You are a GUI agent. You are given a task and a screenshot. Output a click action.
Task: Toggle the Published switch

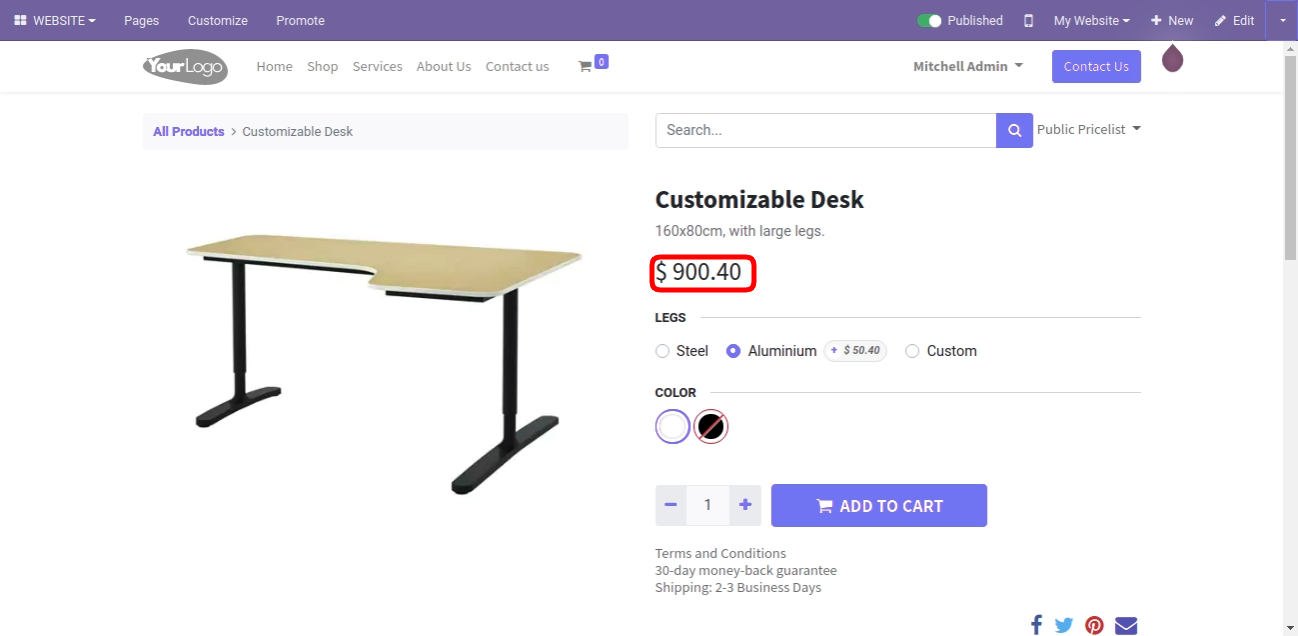(x=930, y=21)
